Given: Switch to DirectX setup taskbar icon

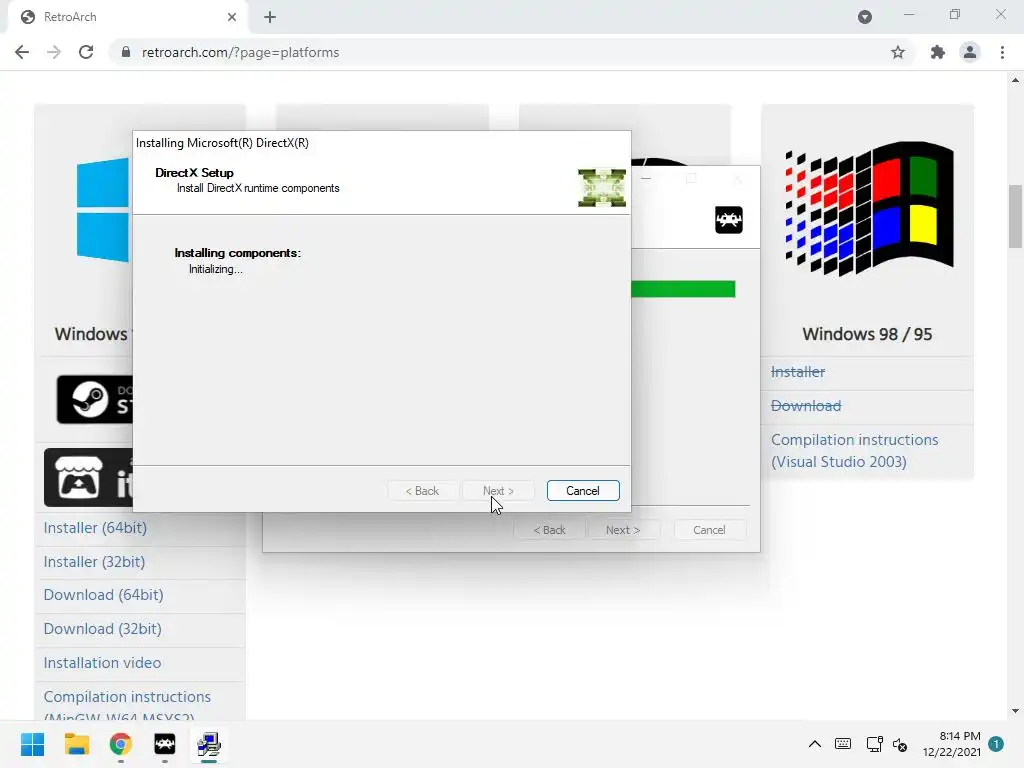Looking at the screenshot, I should pyautogui.click(x=209, y=744).
